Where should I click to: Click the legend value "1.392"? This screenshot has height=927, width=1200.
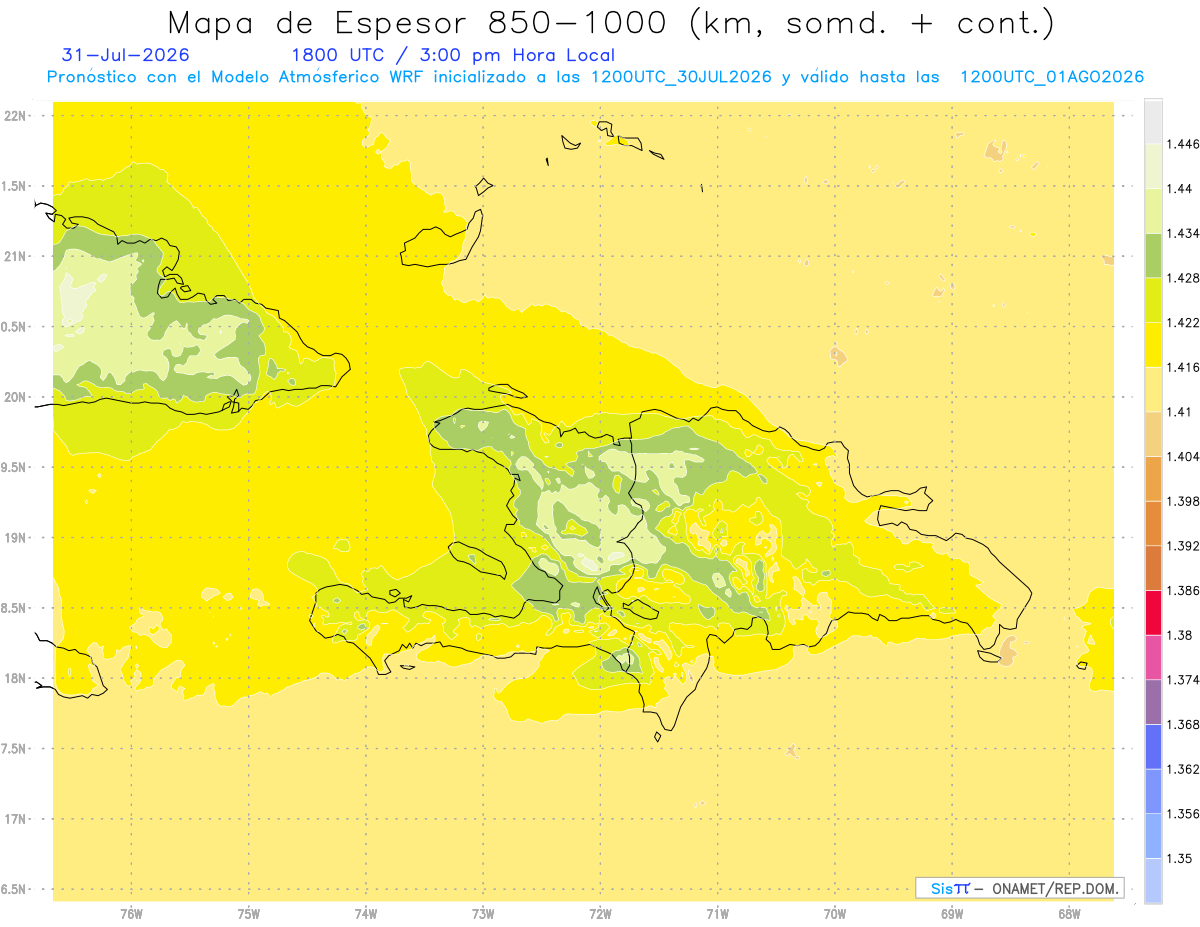click(1184, 546)
